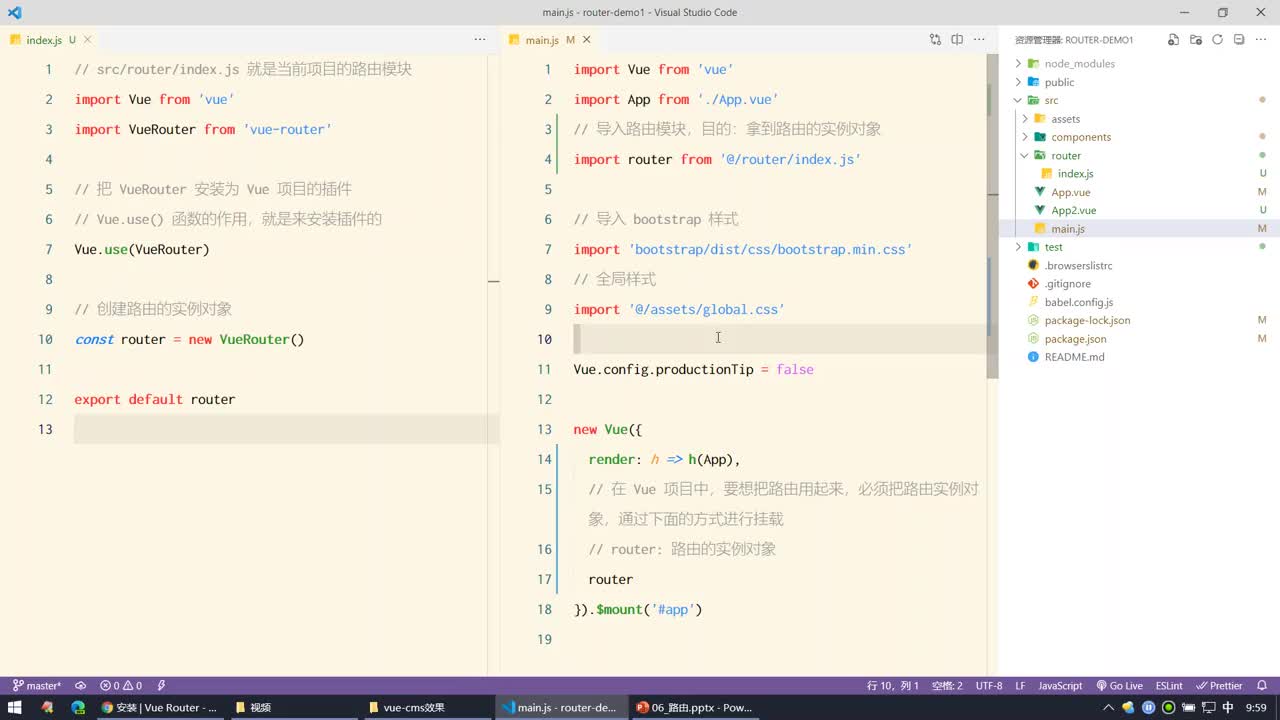The width and height of the screenshot is (1280, 720).
Task: Open explorer panel more actions menu
Action: [x=1260, y=40]
